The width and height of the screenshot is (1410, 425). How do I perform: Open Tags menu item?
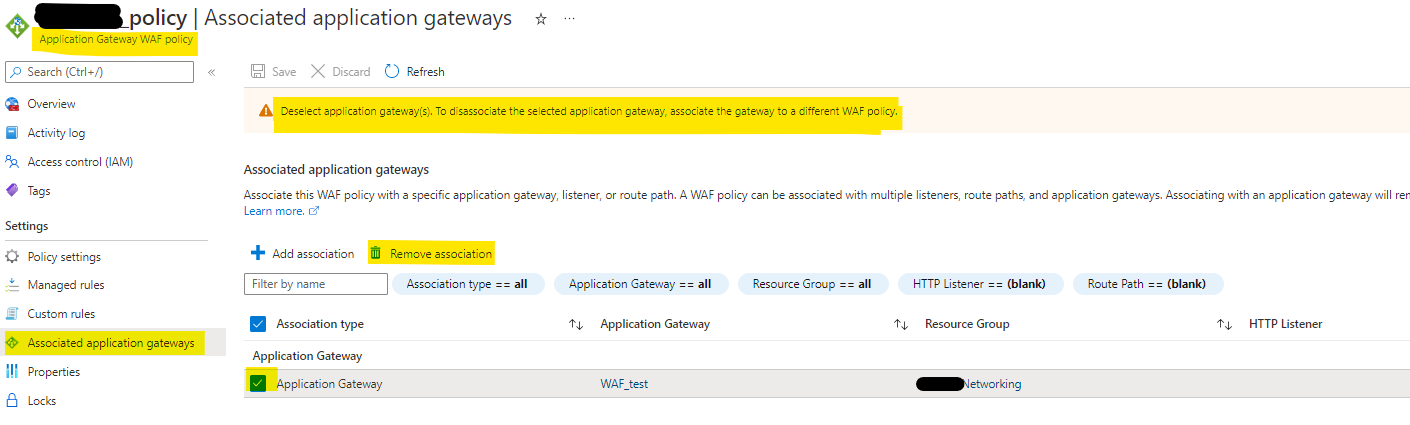(39, 191)
